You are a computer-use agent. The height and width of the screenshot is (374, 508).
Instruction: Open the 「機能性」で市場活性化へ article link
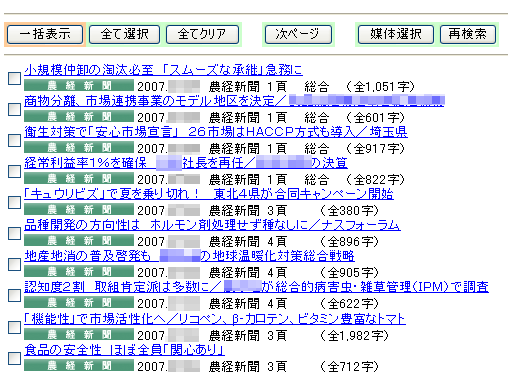coord(215,319)
